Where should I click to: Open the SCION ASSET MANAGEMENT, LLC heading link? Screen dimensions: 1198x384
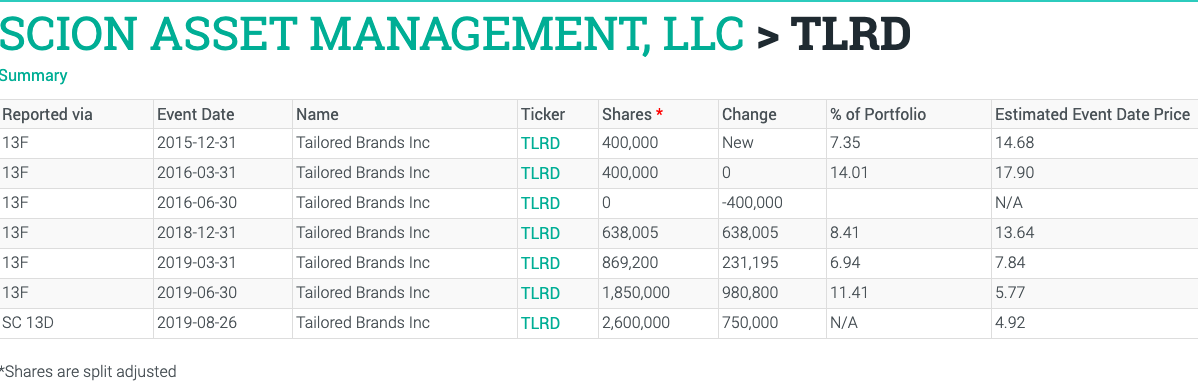coord(371,34)
